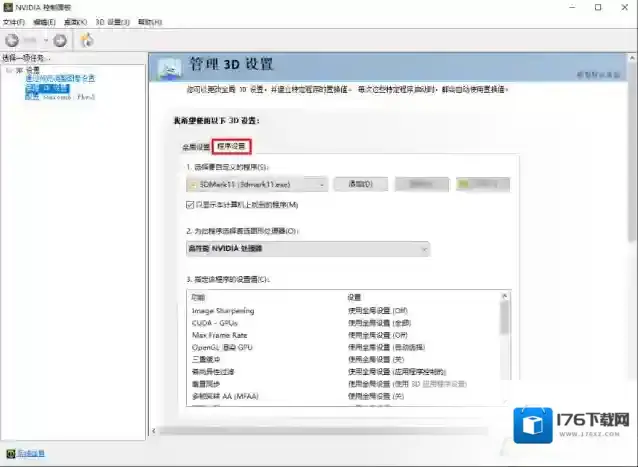Click the 管理 3D 设置 header icon

coord(169,68)
